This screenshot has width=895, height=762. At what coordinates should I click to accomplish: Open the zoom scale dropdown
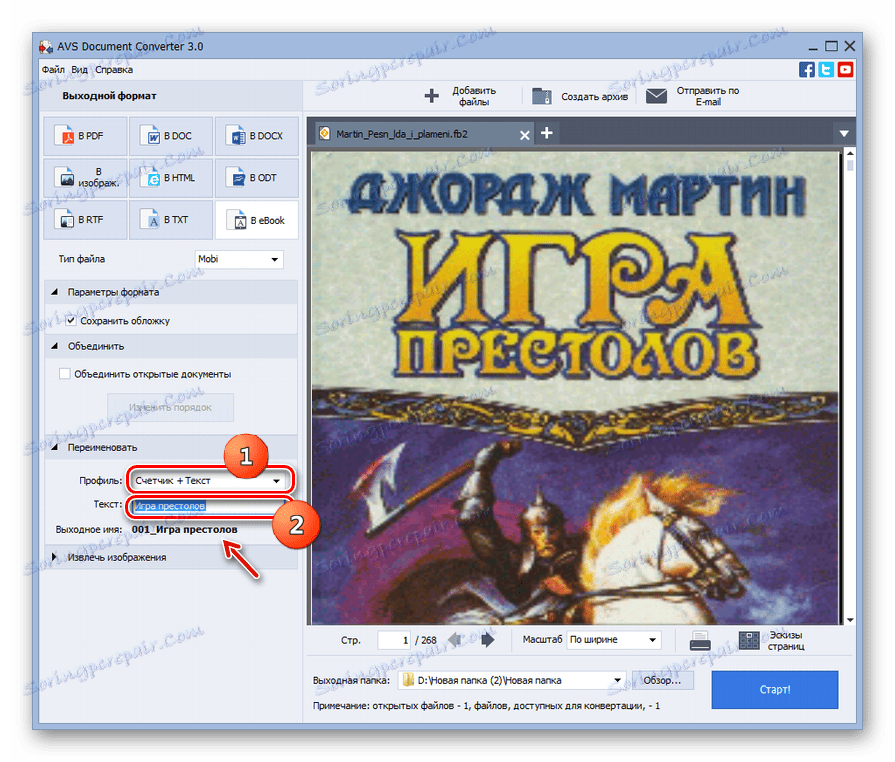(x=614, y=640)
